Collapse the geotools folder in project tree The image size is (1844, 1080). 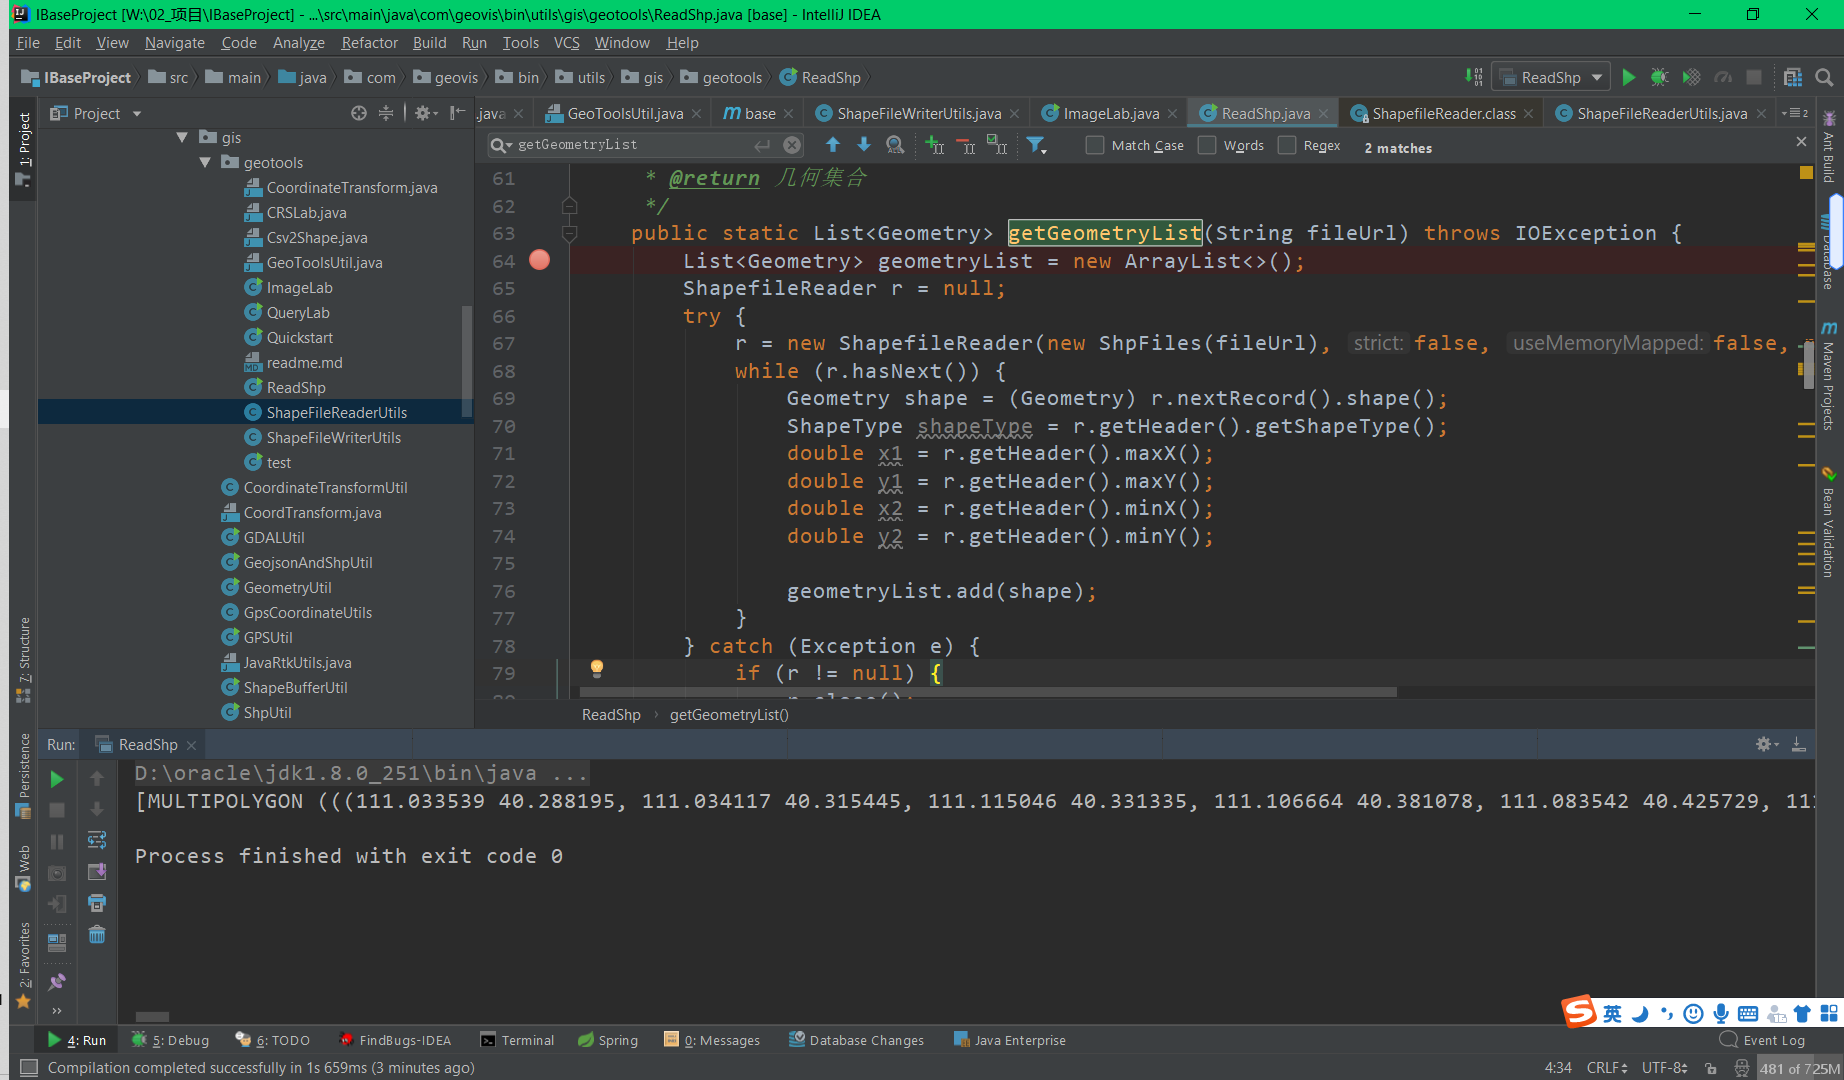point(205,163)
